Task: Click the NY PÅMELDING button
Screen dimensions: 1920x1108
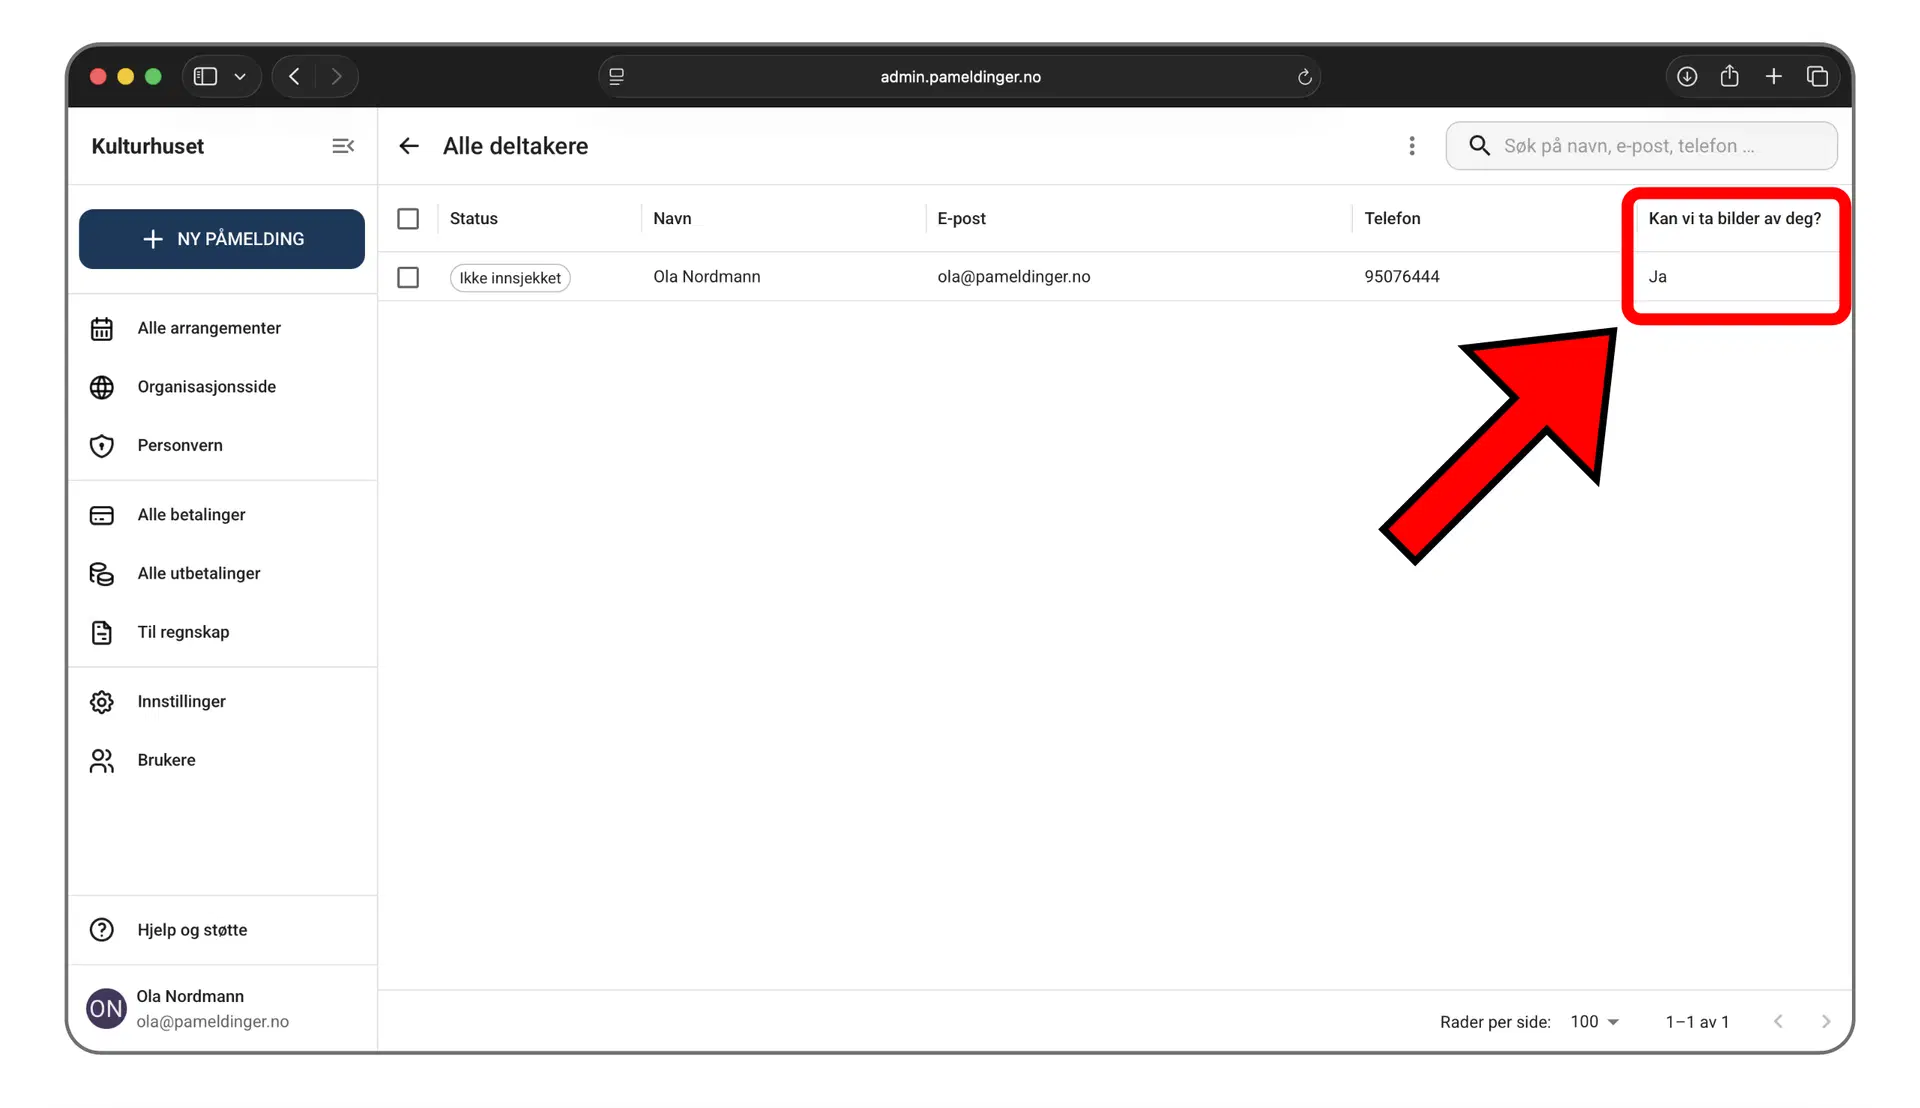Action: click(222, 239)
